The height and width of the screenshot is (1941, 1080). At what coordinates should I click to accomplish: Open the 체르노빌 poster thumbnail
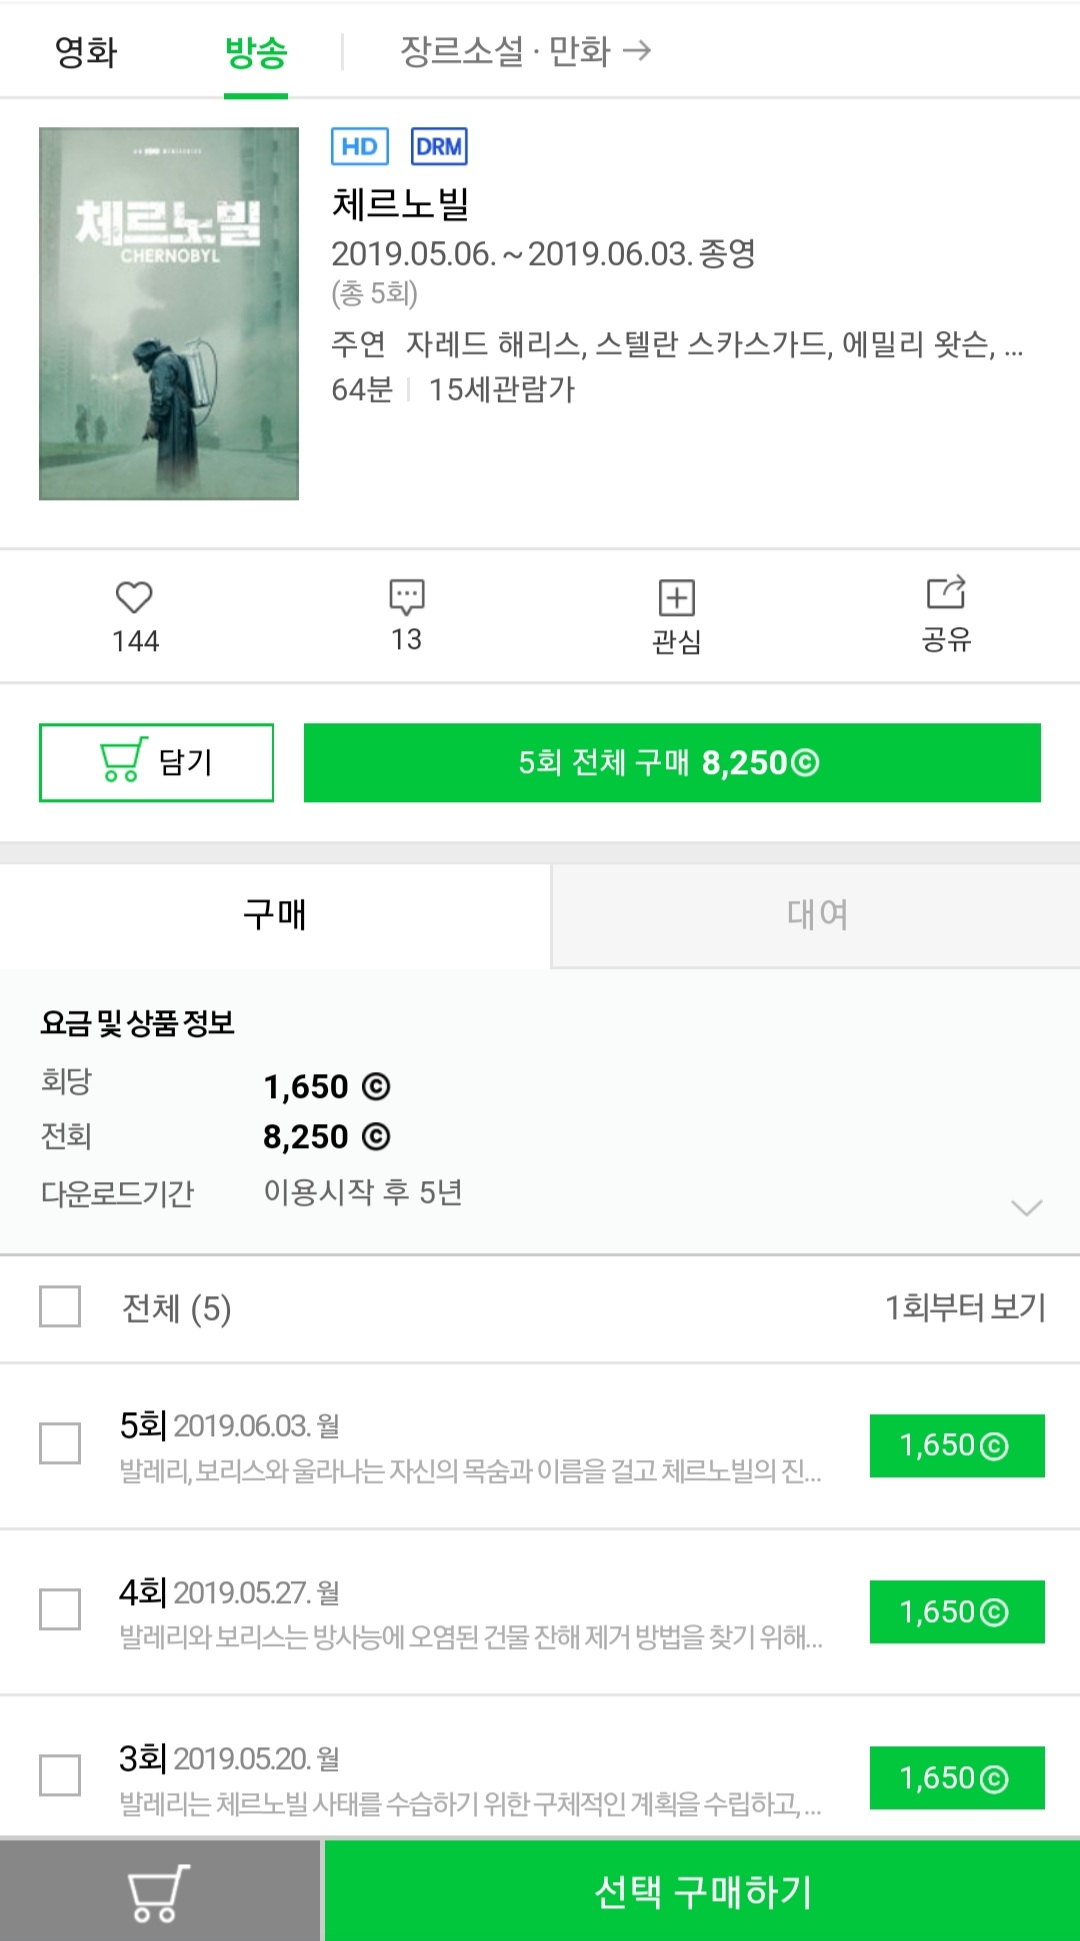[169, 313]
